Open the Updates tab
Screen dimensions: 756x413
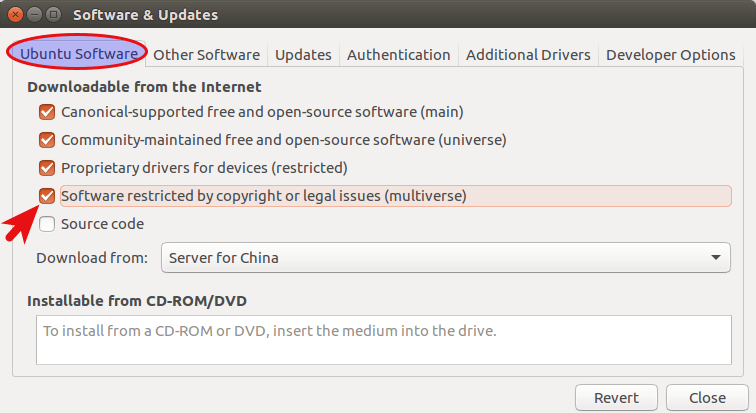click(x=303, y=55)
